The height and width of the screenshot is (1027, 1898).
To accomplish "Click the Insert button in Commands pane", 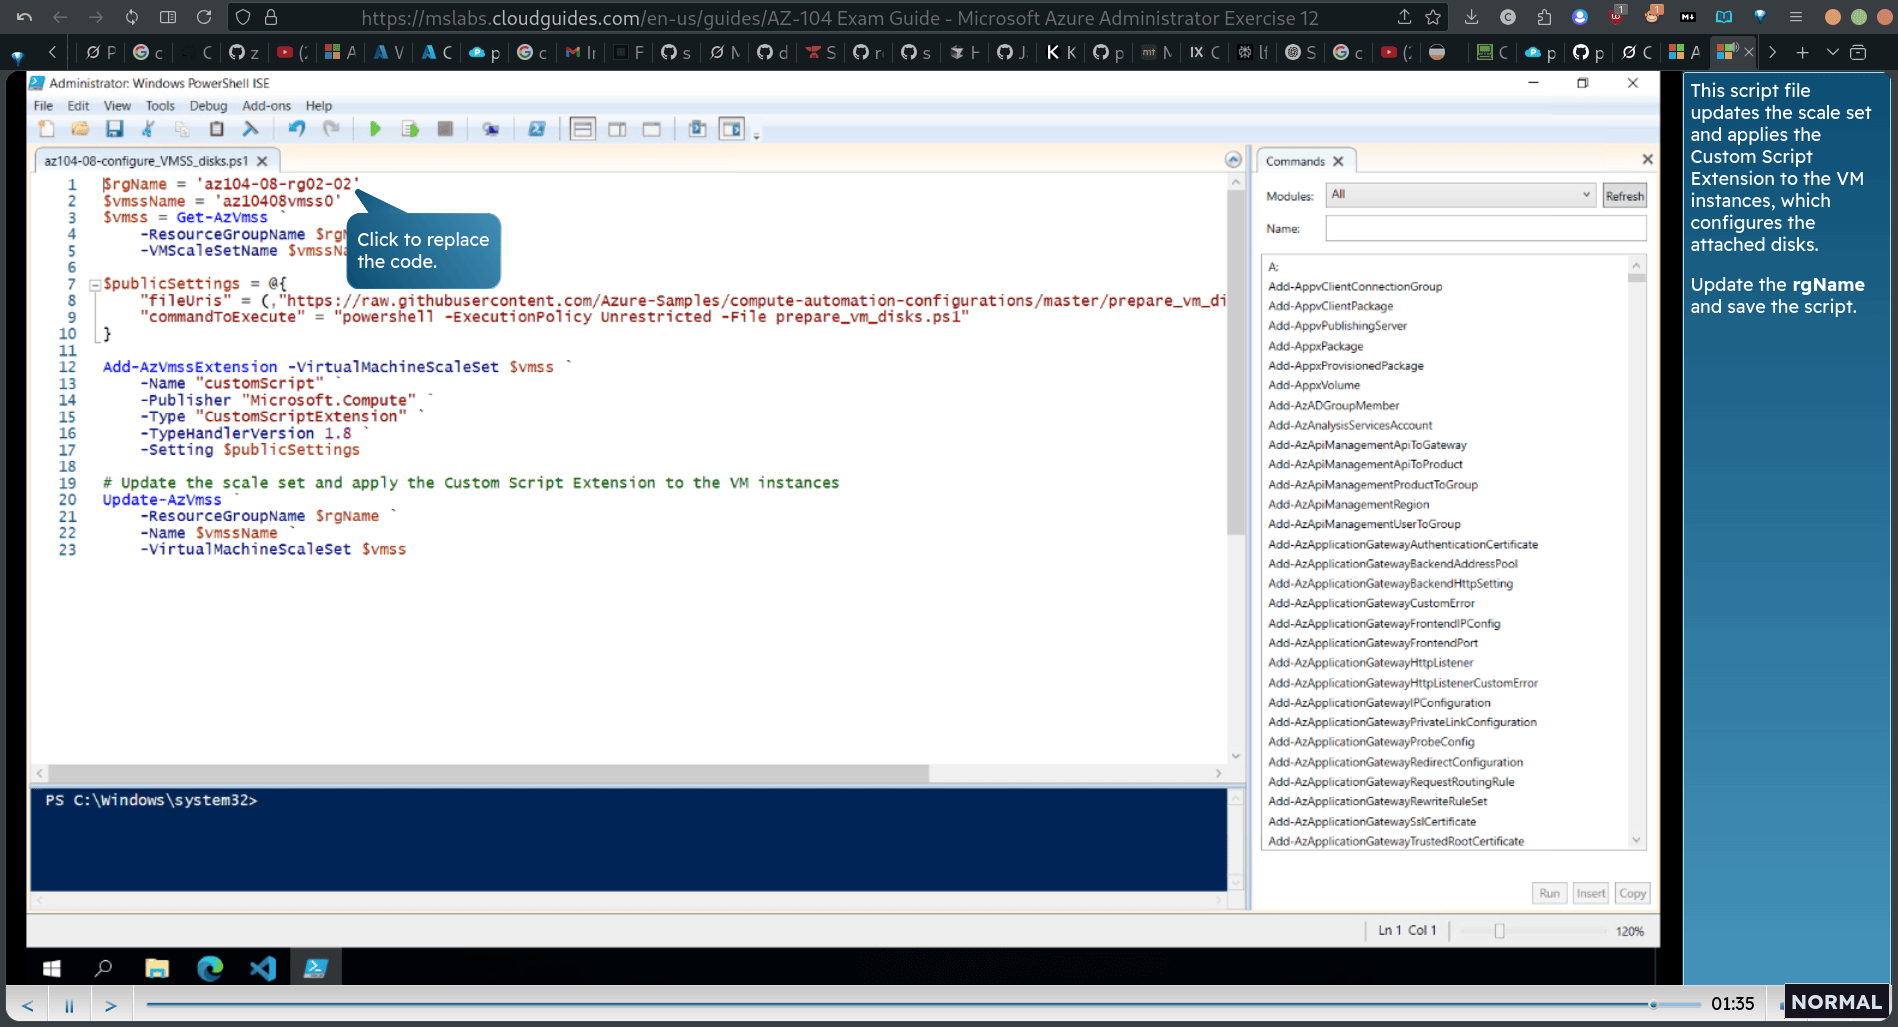I will pyautogui.click(x=1590, y=893).
